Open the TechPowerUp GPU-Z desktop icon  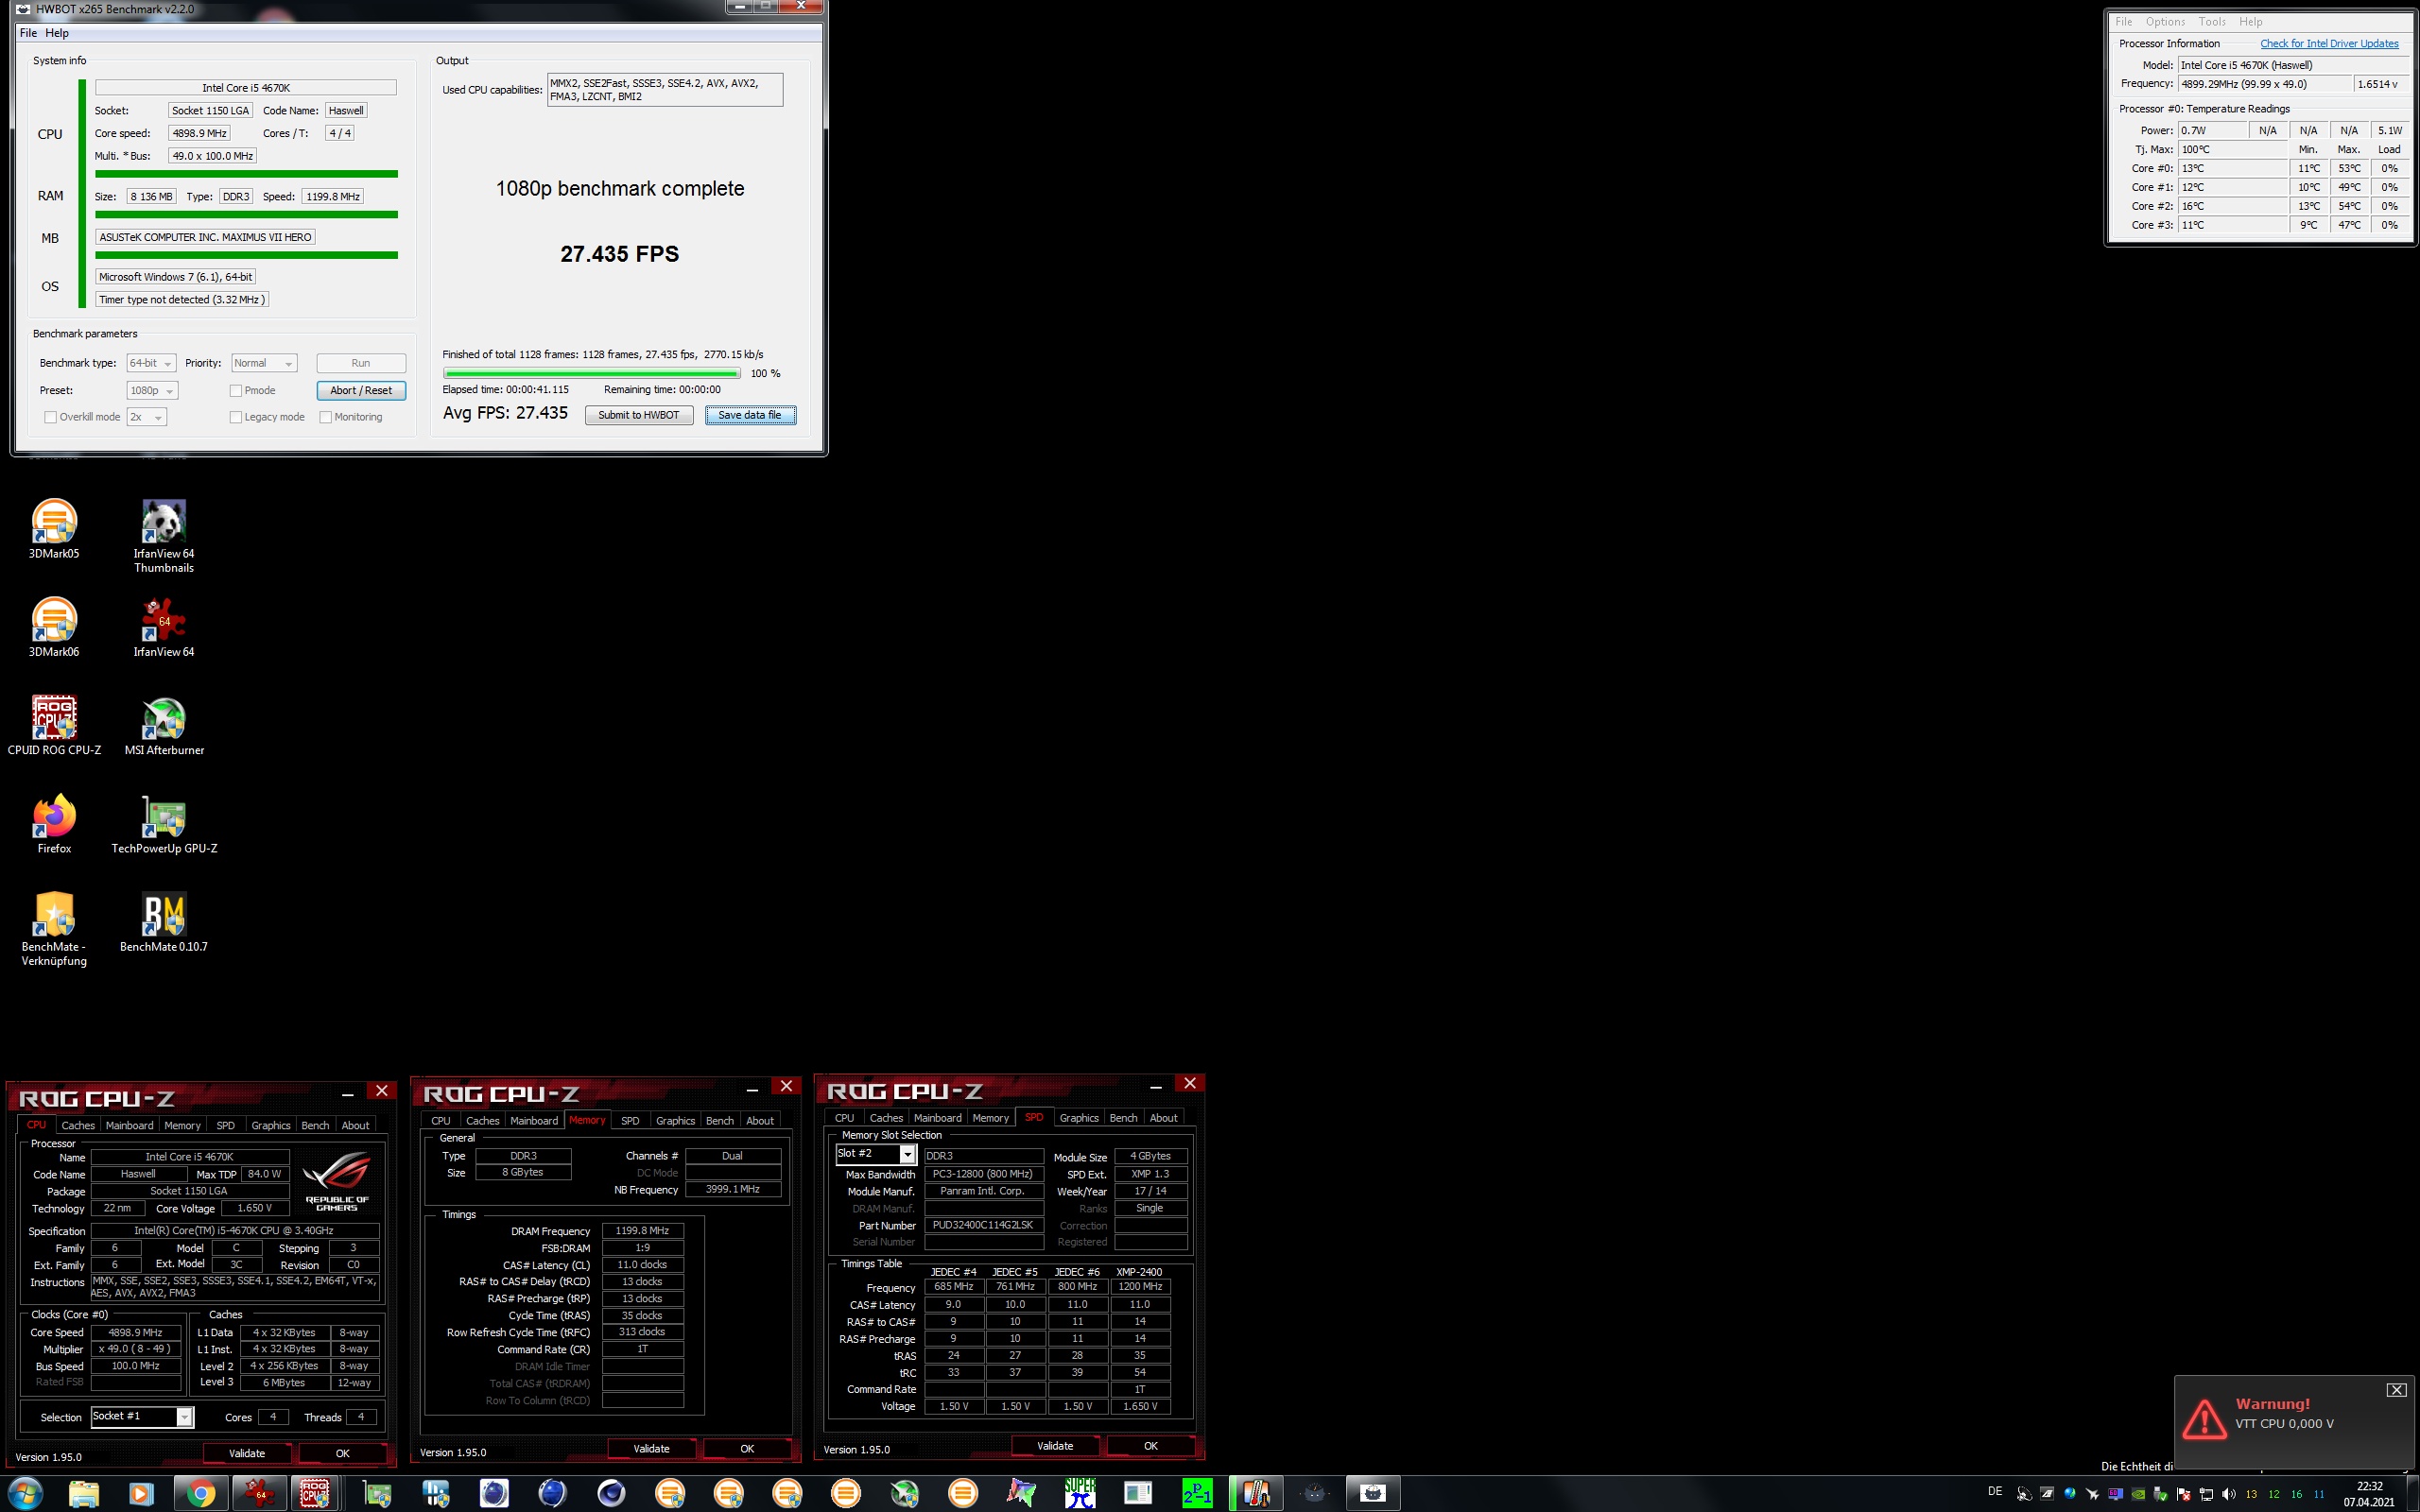[164, 823]
